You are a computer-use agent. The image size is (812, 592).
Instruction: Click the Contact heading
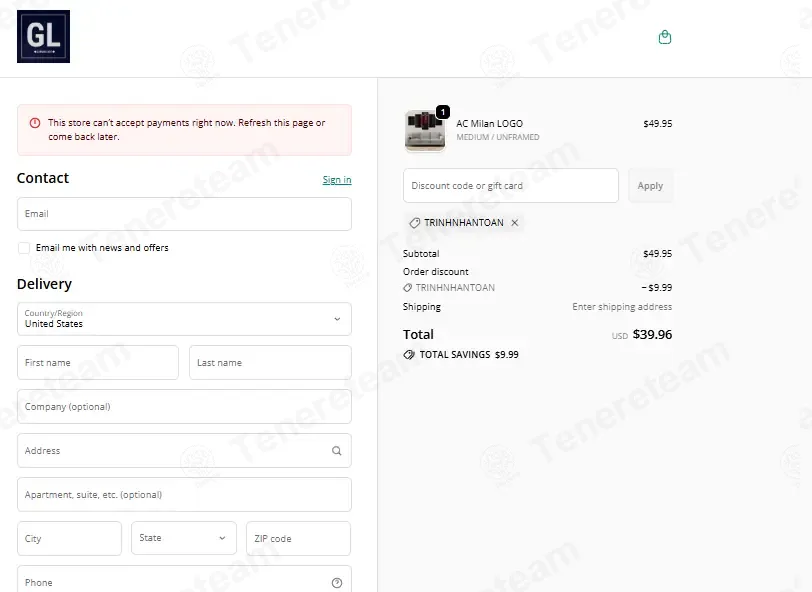(x=43, y=178)
